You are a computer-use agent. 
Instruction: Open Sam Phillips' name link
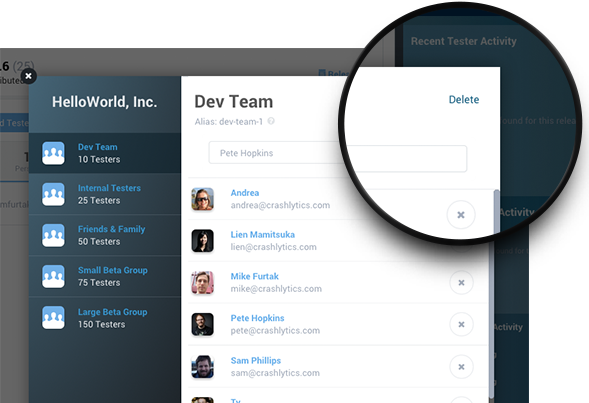[255, 360]
